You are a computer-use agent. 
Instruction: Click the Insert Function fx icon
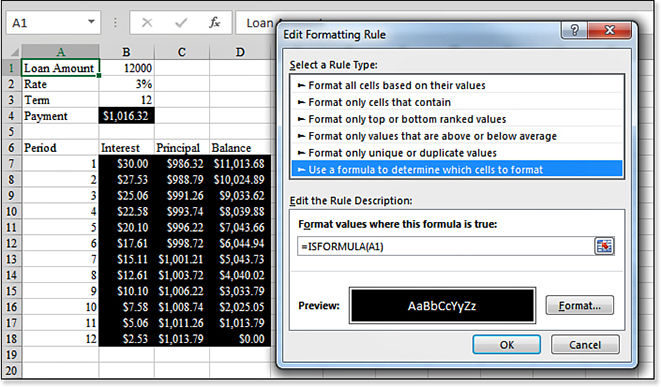coord(215,22)
